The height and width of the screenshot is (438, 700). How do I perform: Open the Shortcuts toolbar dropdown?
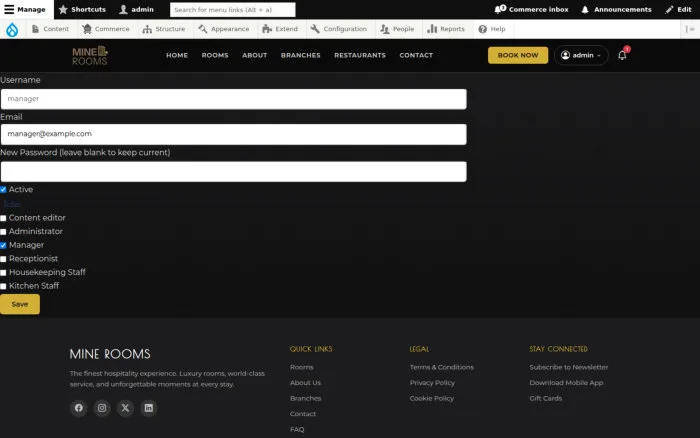pos(82,9)
